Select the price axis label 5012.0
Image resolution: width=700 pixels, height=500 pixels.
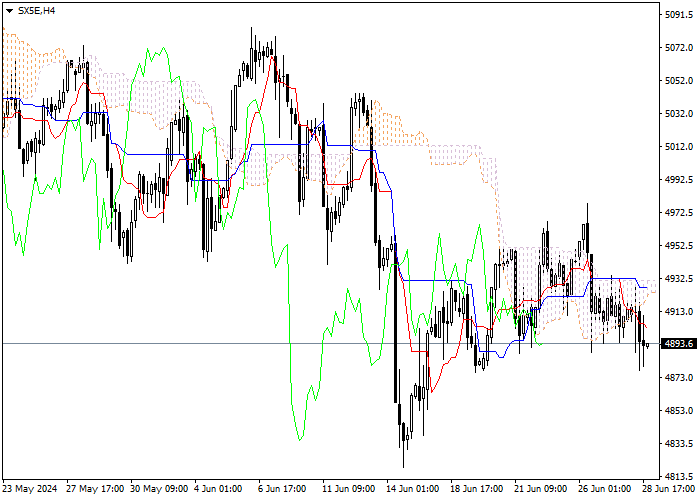(x=679, y=147)
